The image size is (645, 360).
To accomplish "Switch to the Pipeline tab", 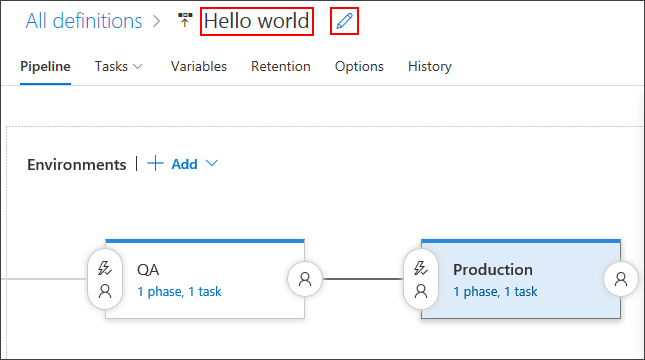I will [45, 66].
